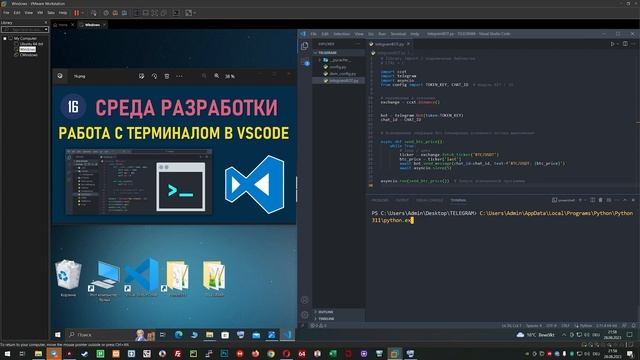The image size is (640, 360).
Task: Split the terminal with the split icon
Action: tap(593, 200)
